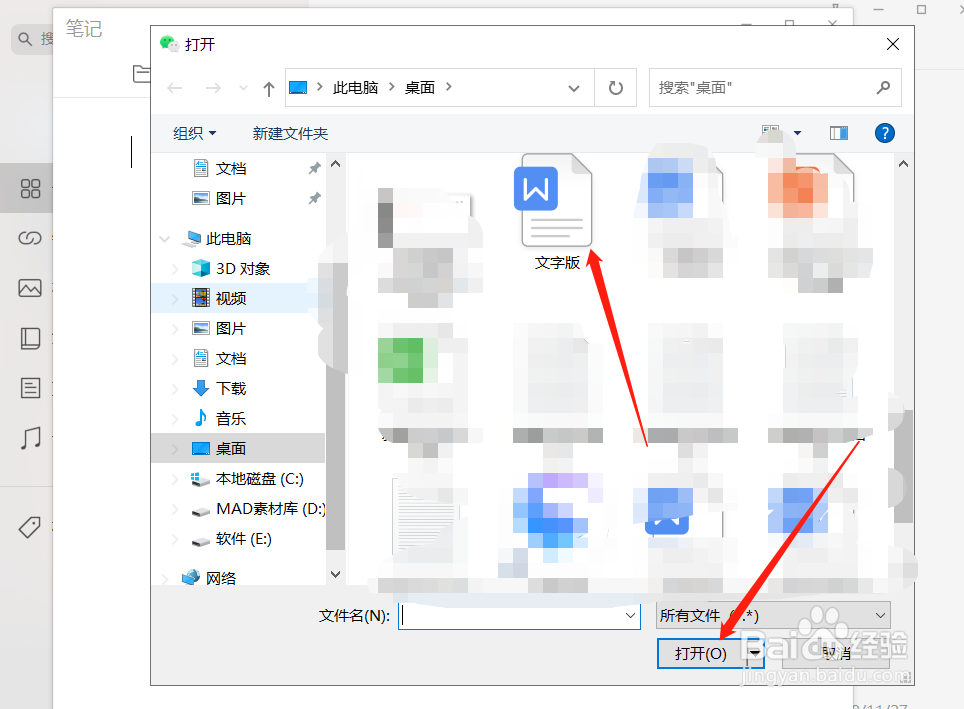The width and height of the screenshot is (964, 709).
Task: Click the tag icon in the notes sidebar
Action: click(x=28, y=526)
